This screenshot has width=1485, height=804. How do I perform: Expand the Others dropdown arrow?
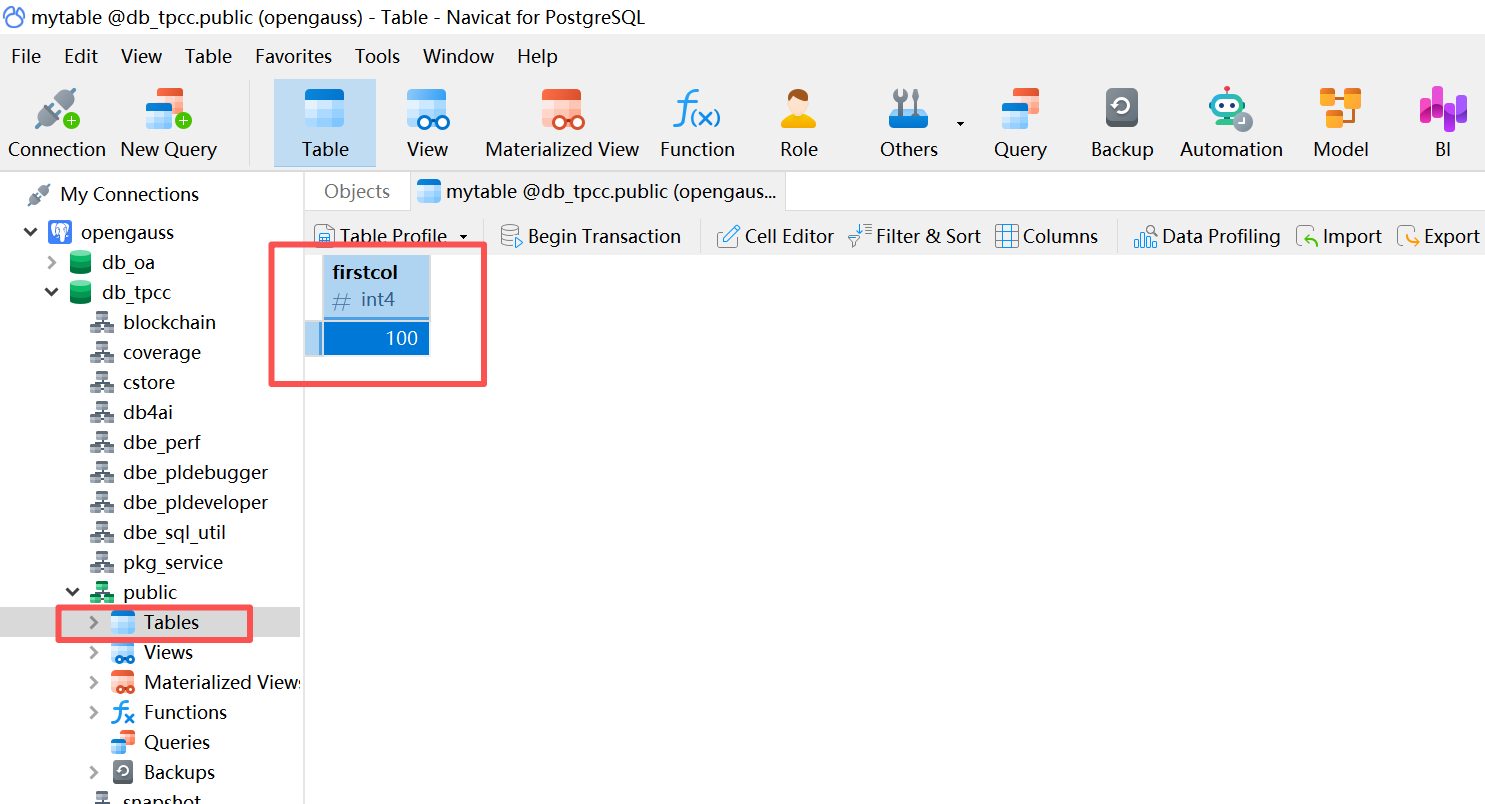point(960,124)
